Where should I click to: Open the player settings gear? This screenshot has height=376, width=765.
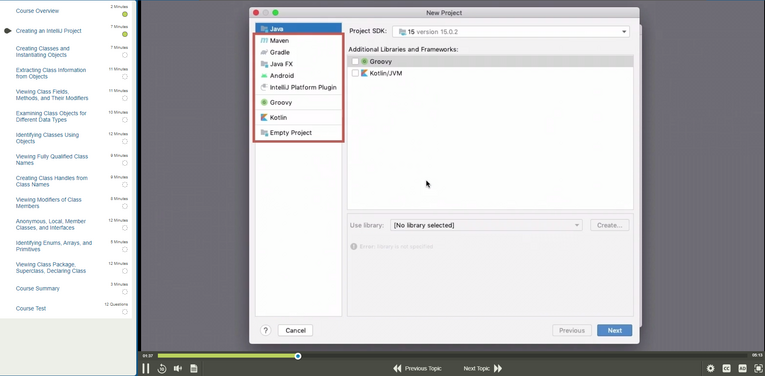[710, 369]
